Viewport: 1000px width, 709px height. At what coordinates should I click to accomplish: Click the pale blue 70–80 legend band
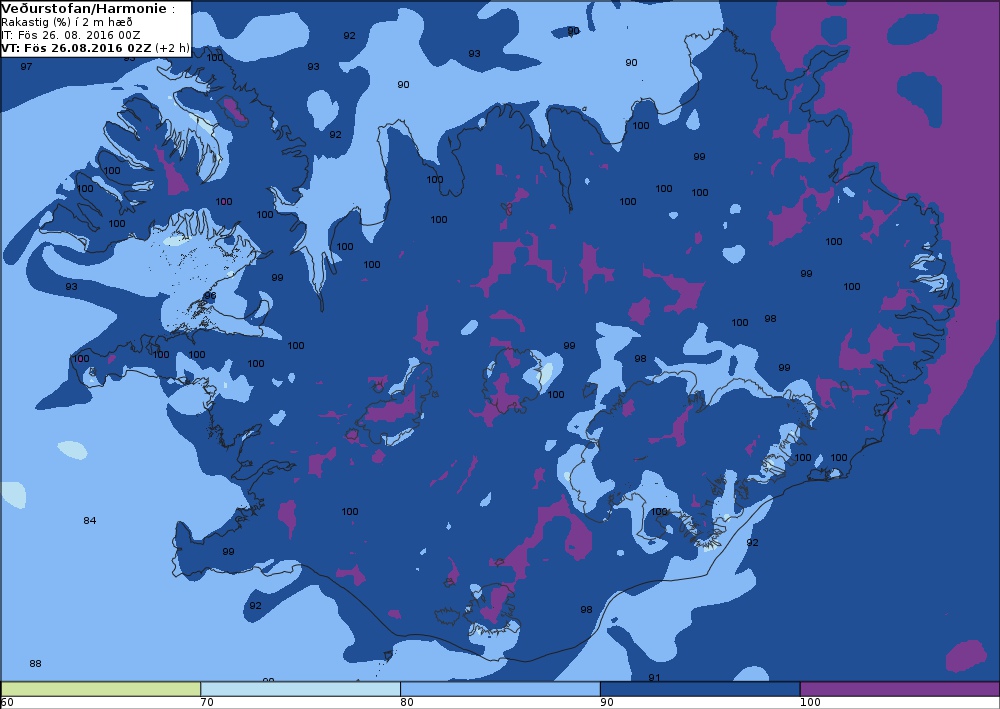pyautogui.click(x=300, y=689)
